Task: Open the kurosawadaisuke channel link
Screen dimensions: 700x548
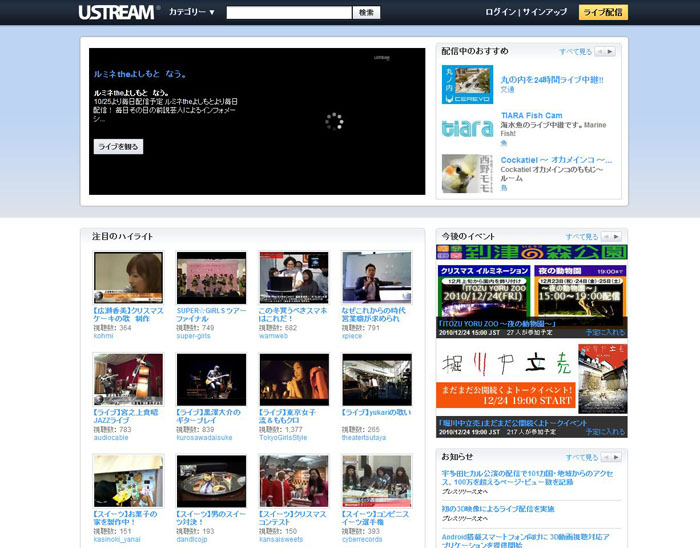Action: tap(204, 438)
